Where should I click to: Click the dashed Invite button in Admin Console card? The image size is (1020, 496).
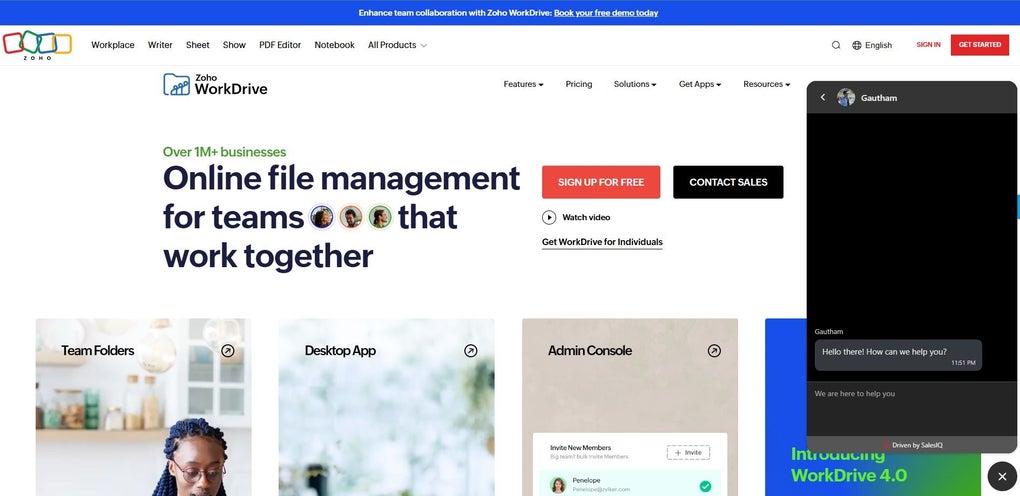click(x=688, y=452)
